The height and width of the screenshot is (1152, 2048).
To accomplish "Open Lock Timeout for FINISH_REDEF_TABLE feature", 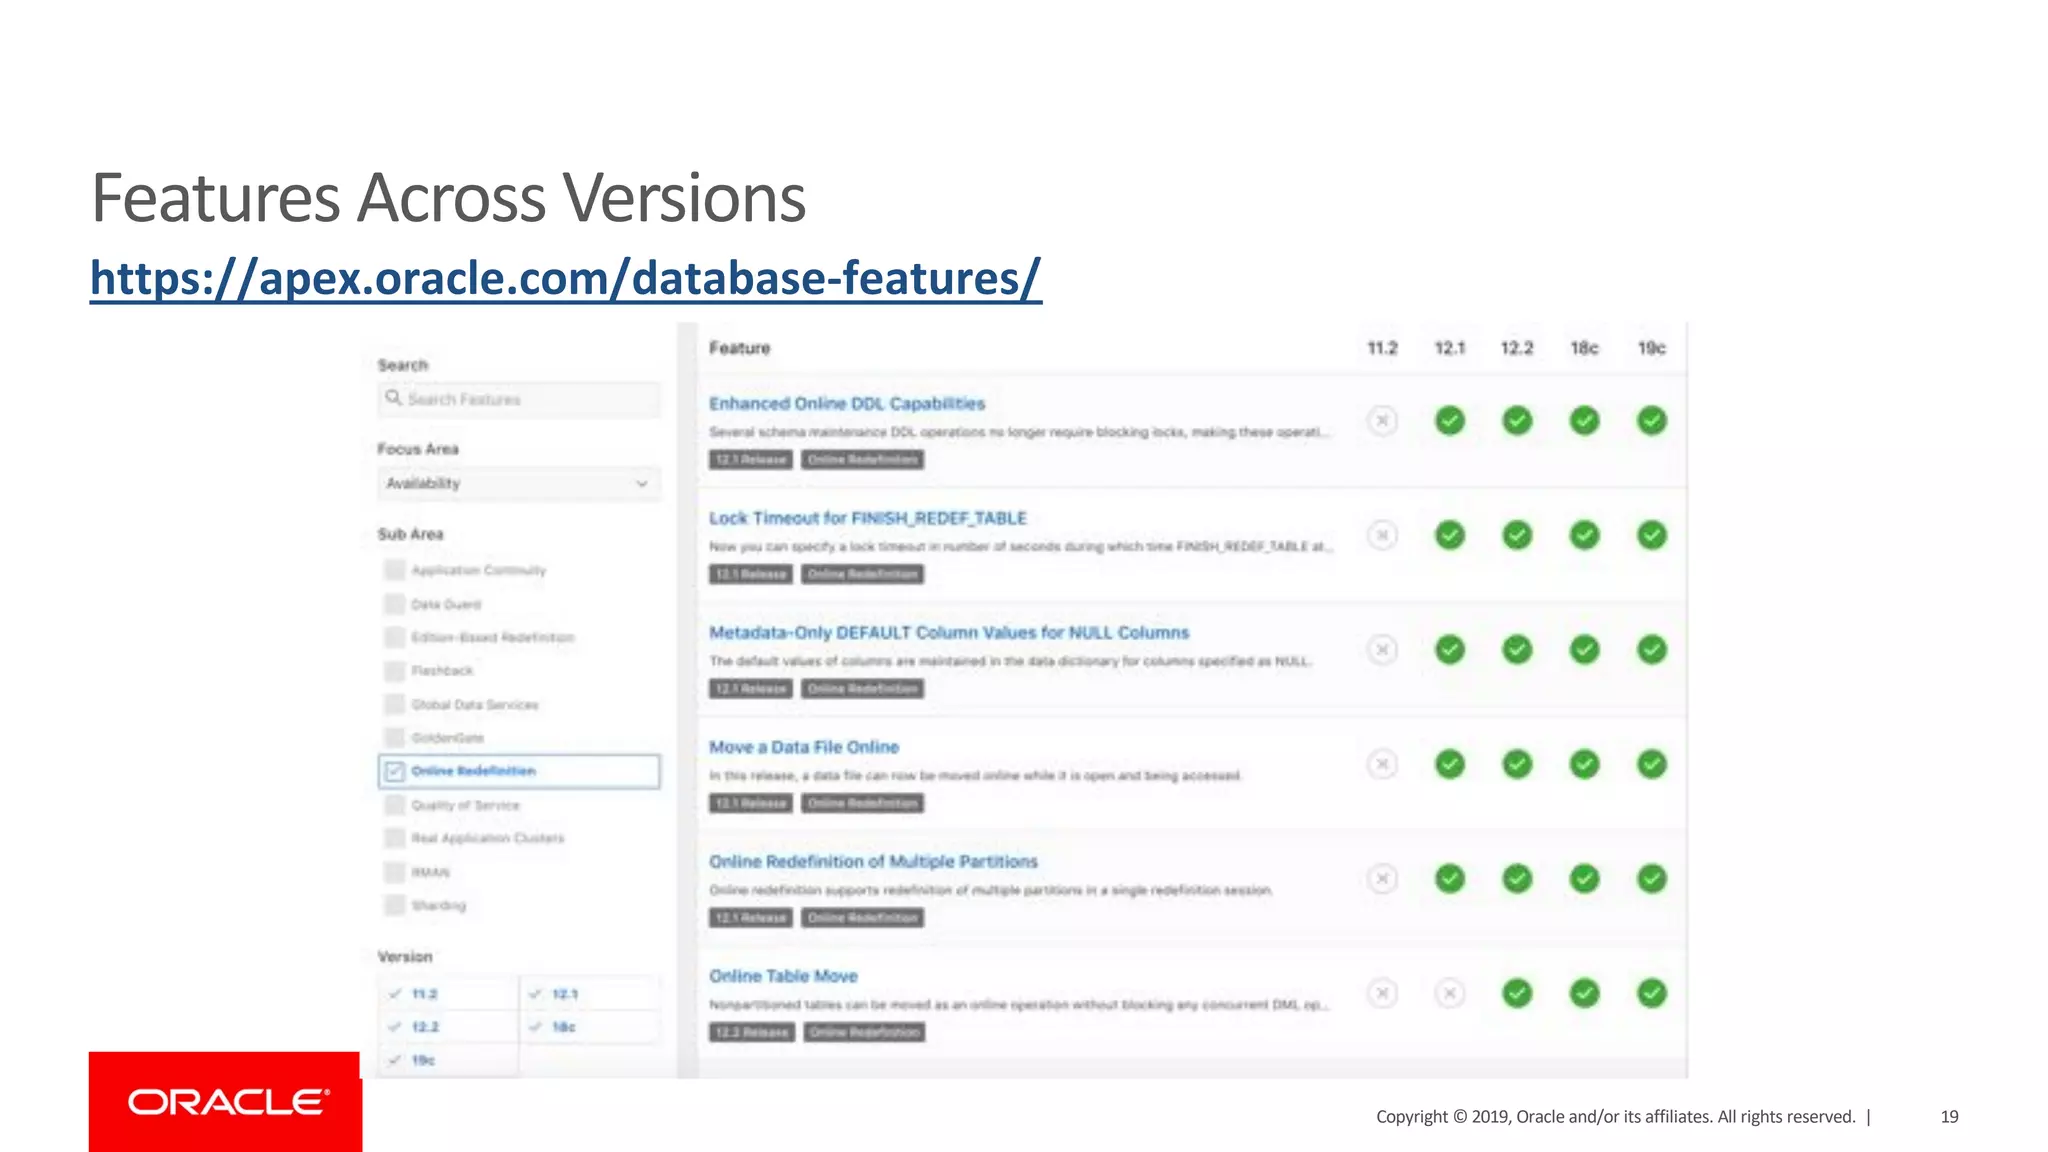I will tap(868, 518).
